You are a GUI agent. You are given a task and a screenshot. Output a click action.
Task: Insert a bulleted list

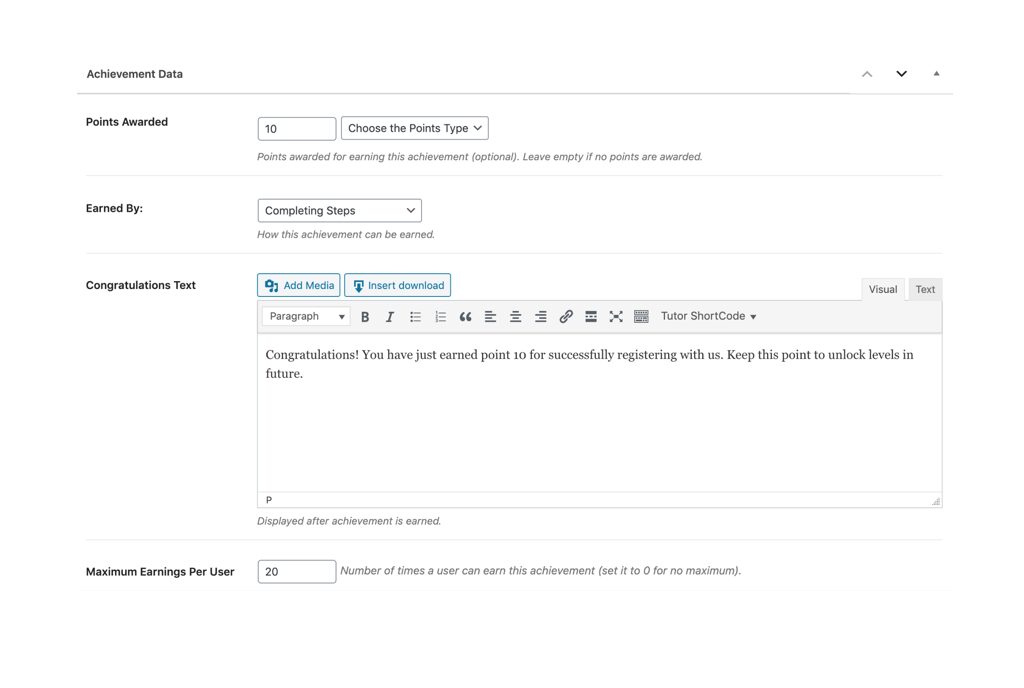415,316
